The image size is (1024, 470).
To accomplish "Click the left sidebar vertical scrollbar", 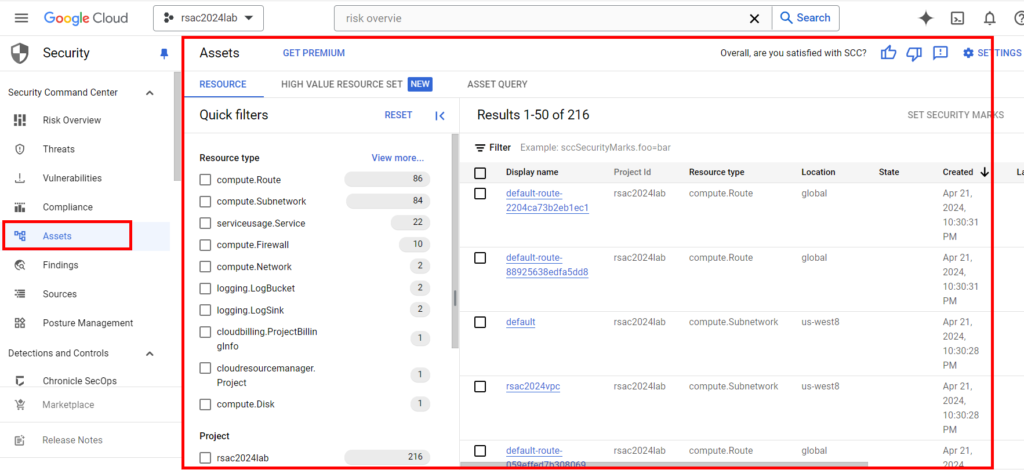I will point(176,127).
